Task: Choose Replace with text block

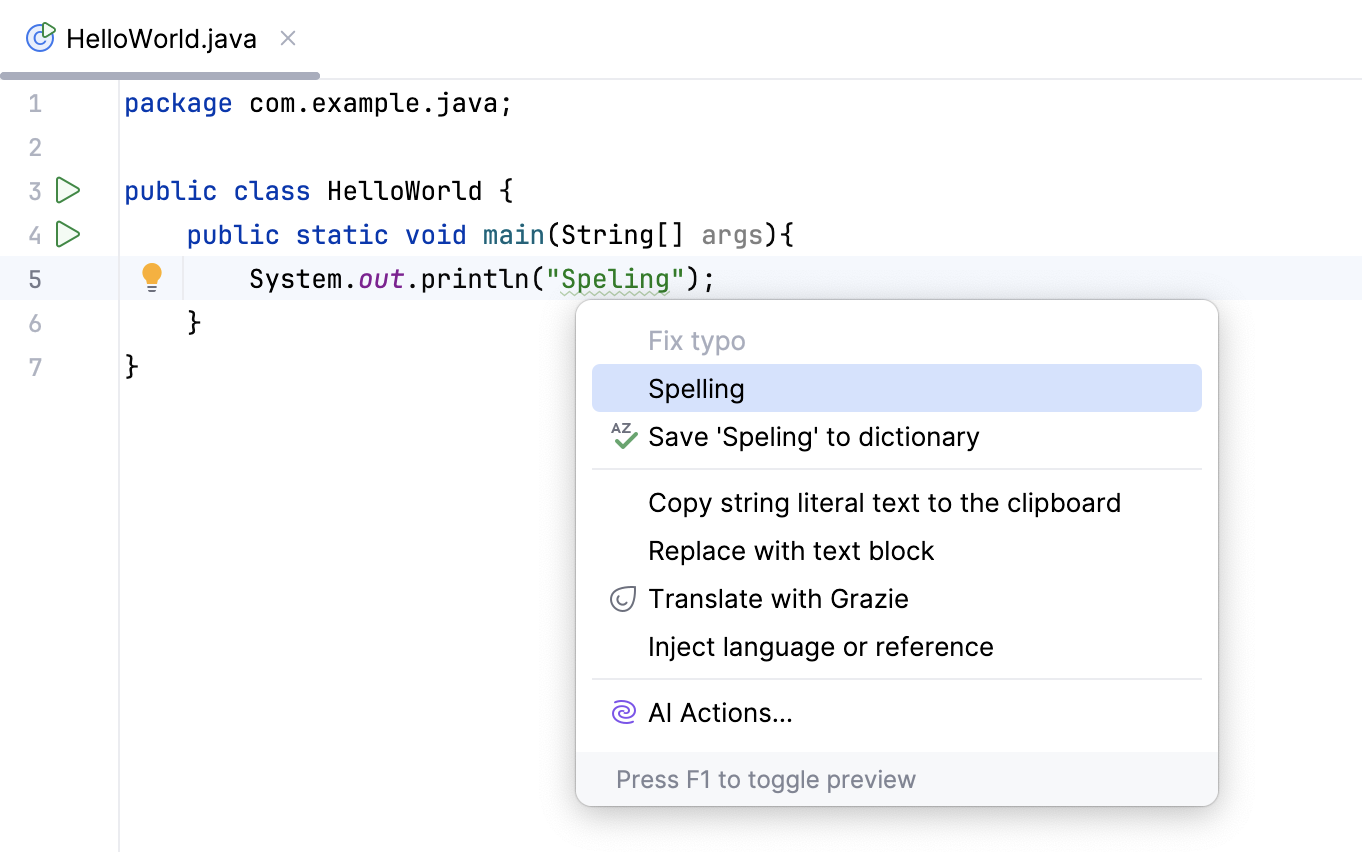Action: [x=791, y=551]
